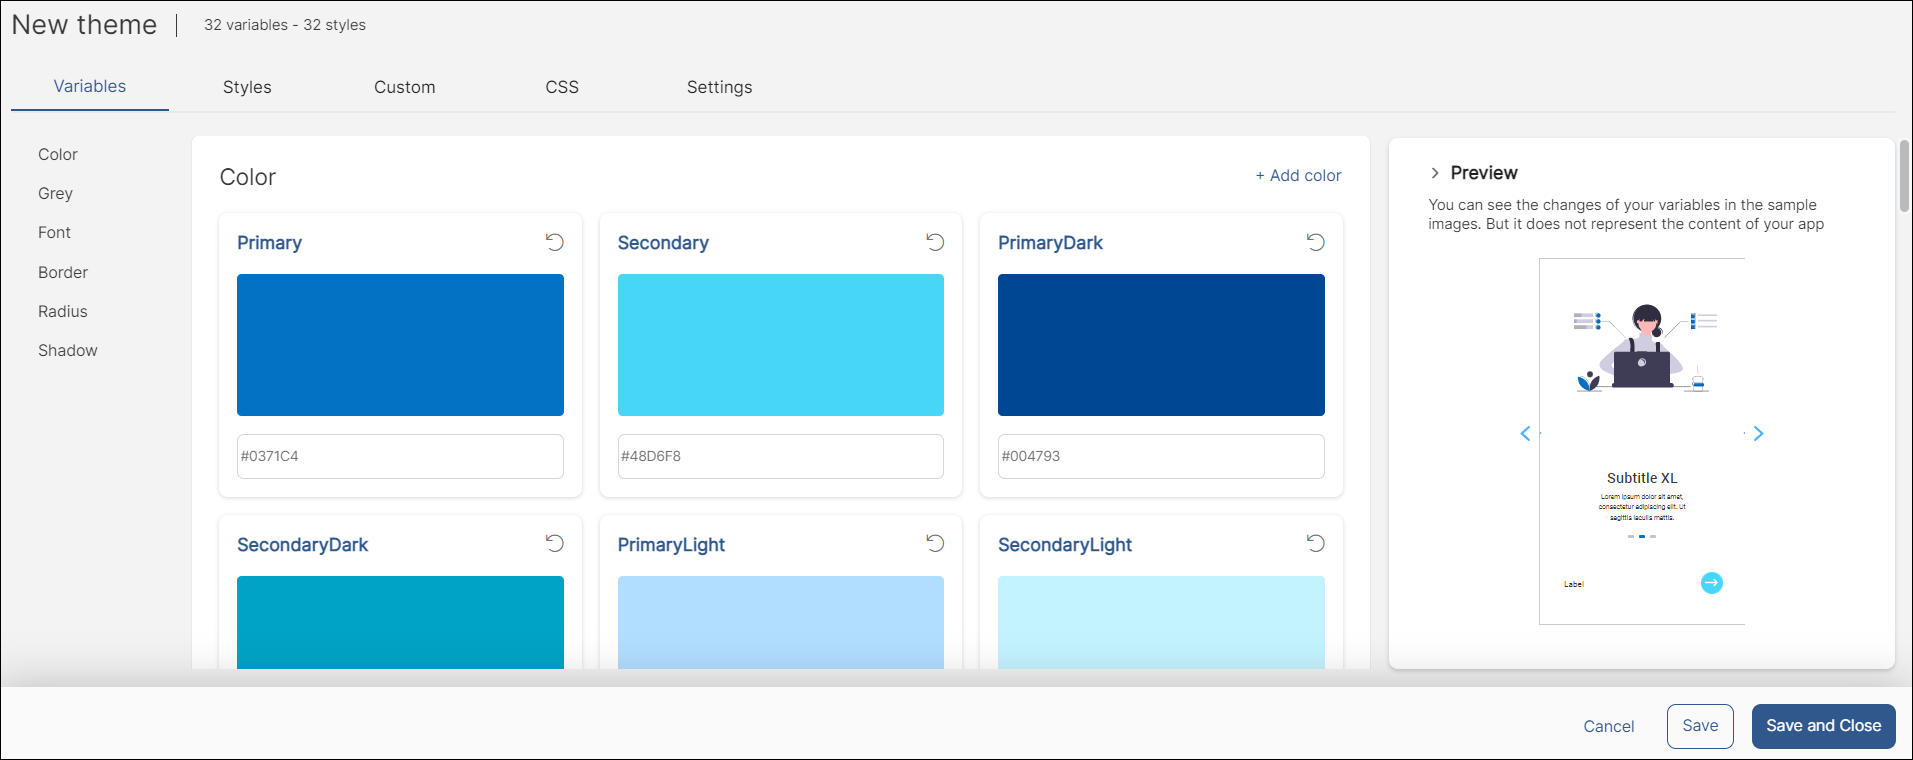This screenshot has width=1913, height=760.
Task: Reset the Primary color to default
Action: click(x=554, y=242)
